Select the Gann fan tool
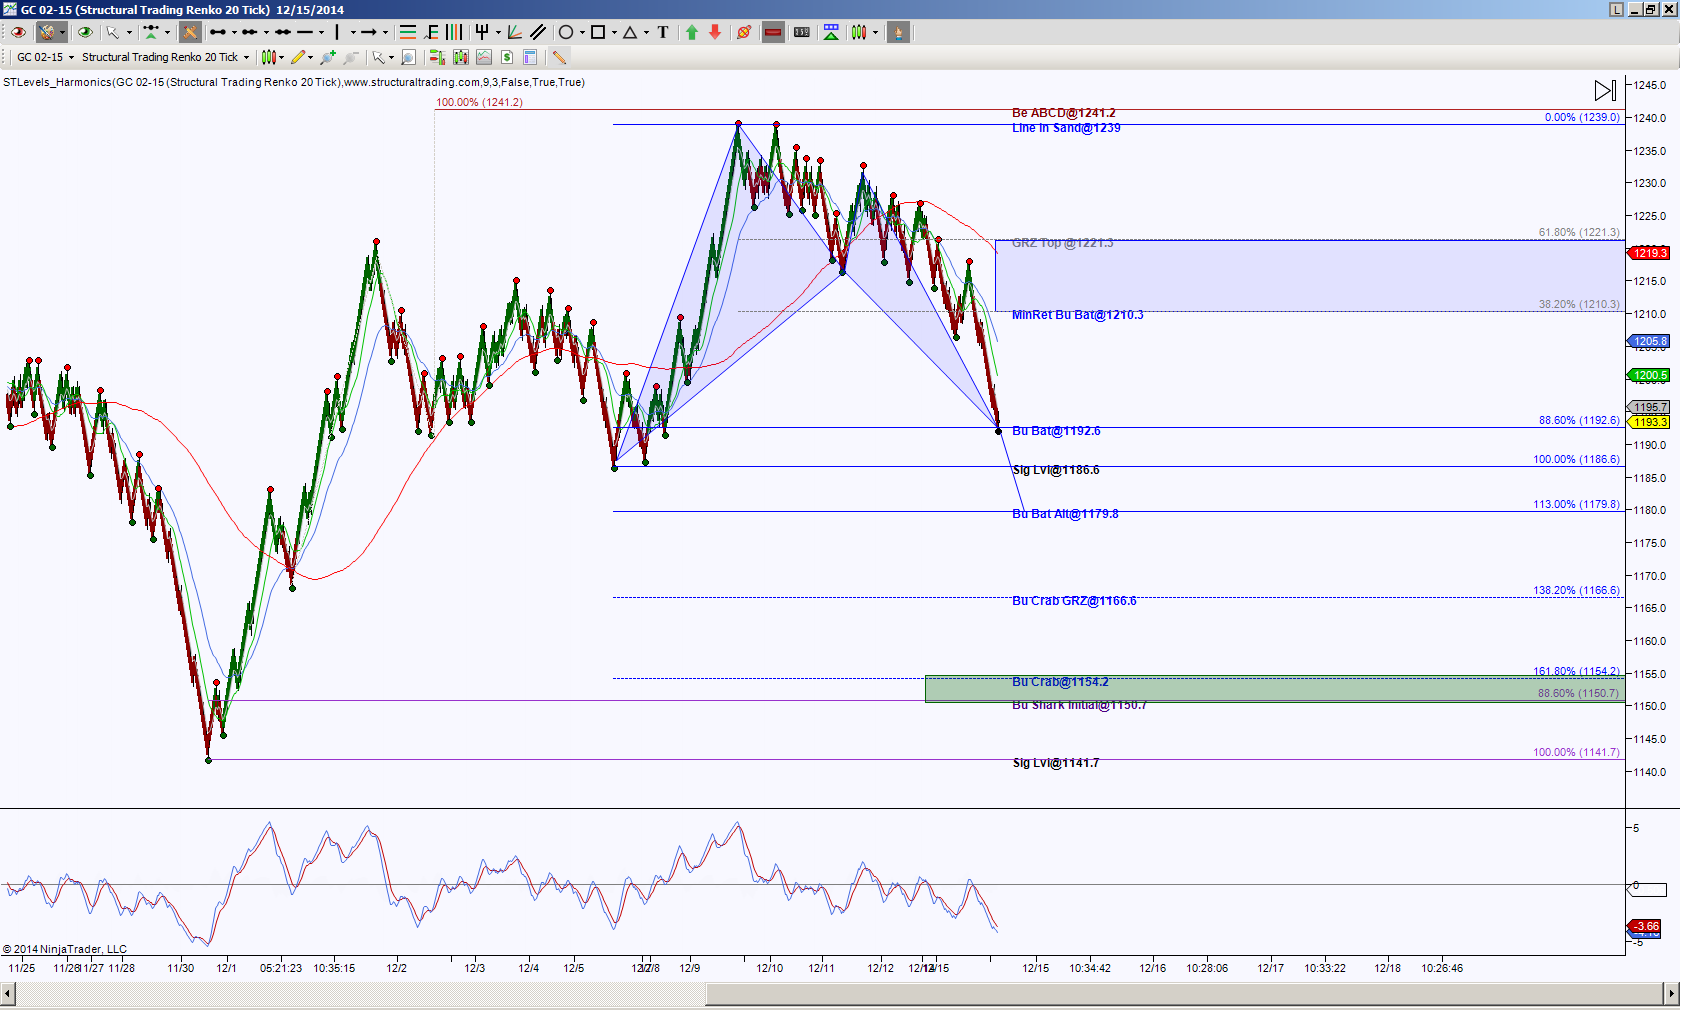This screenshot has height=1010, width=1684. coord(514,32)
